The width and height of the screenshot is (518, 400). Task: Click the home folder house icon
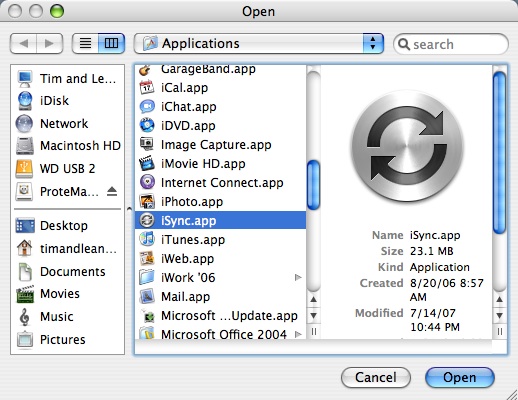(x=24, y=248)
